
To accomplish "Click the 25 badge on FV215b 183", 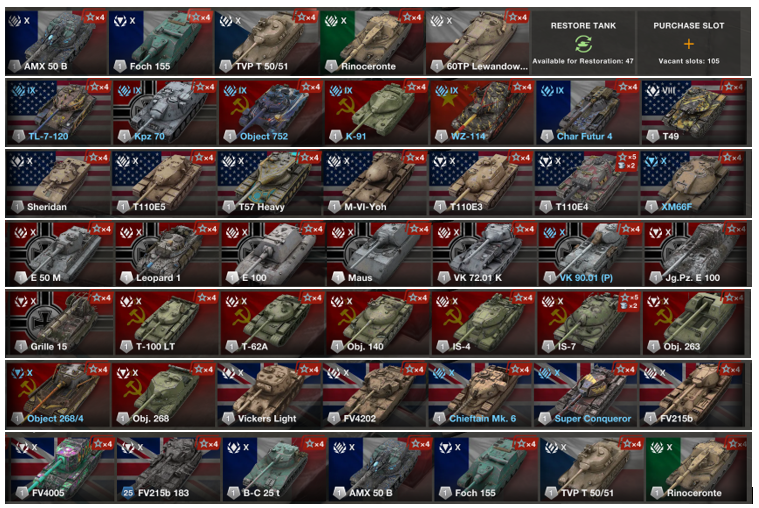I will click(128, 493).
